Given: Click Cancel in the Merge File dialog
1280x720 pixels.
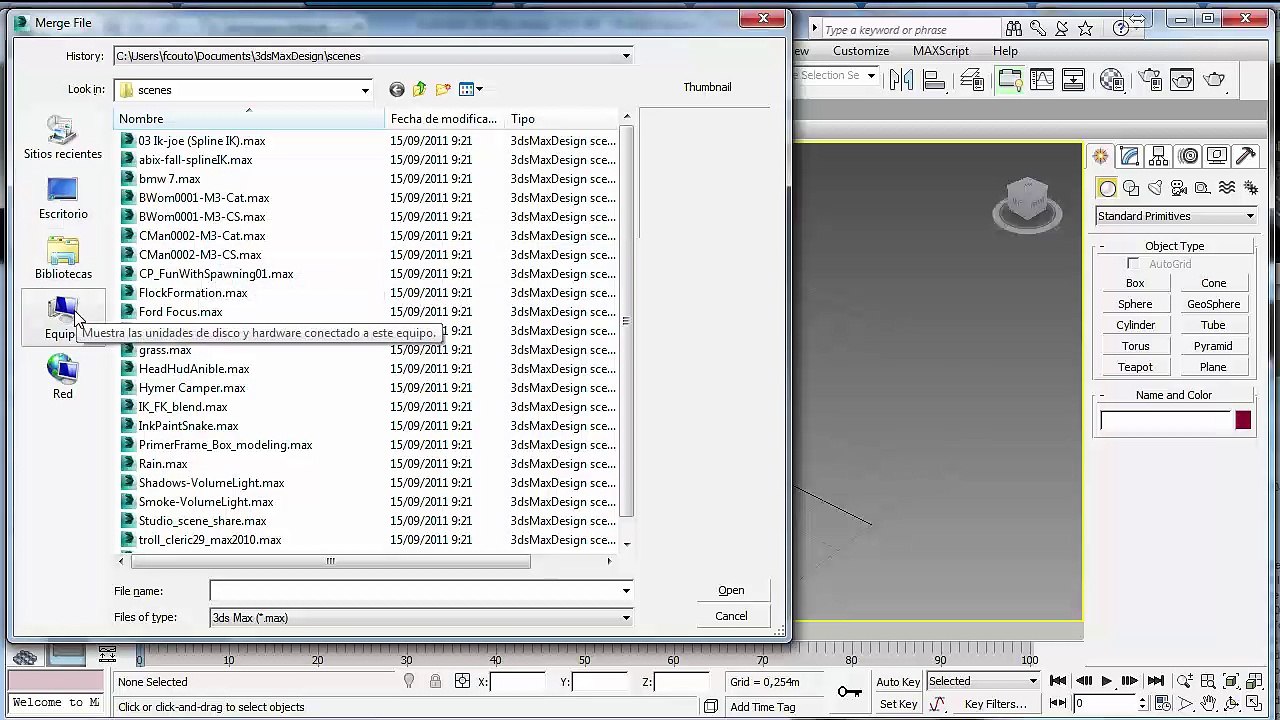Looking at the screenshot, I should click(x=731, y=616).
